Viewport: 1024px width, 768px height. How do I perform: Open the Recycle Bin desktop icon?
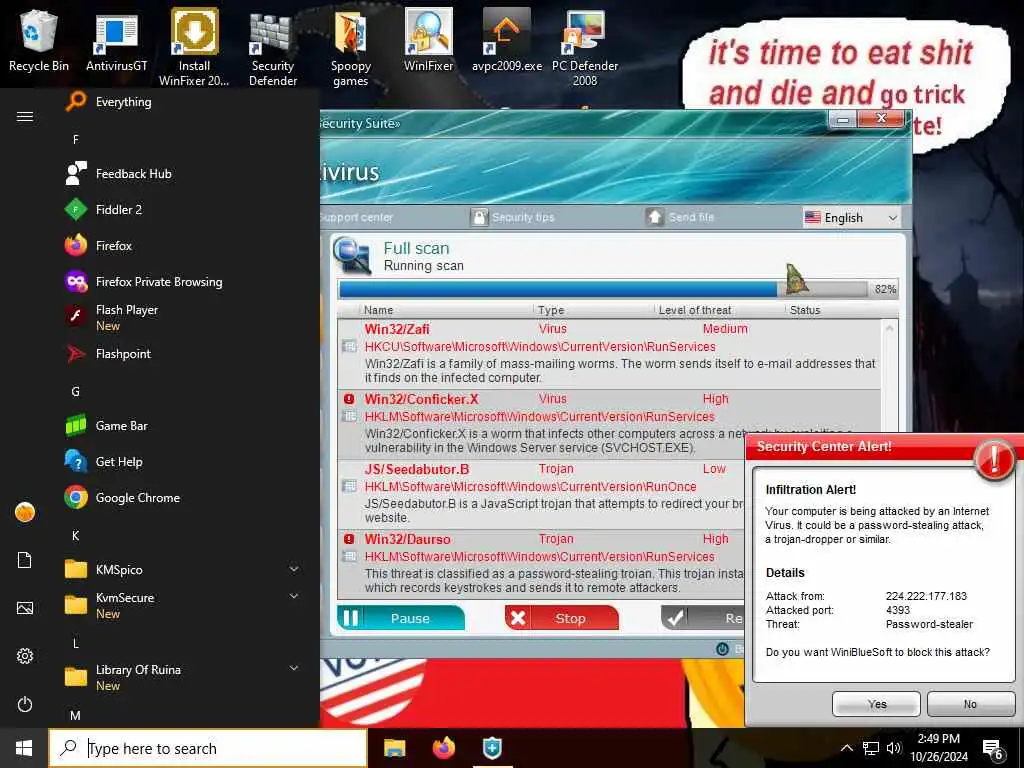[39, 40]
